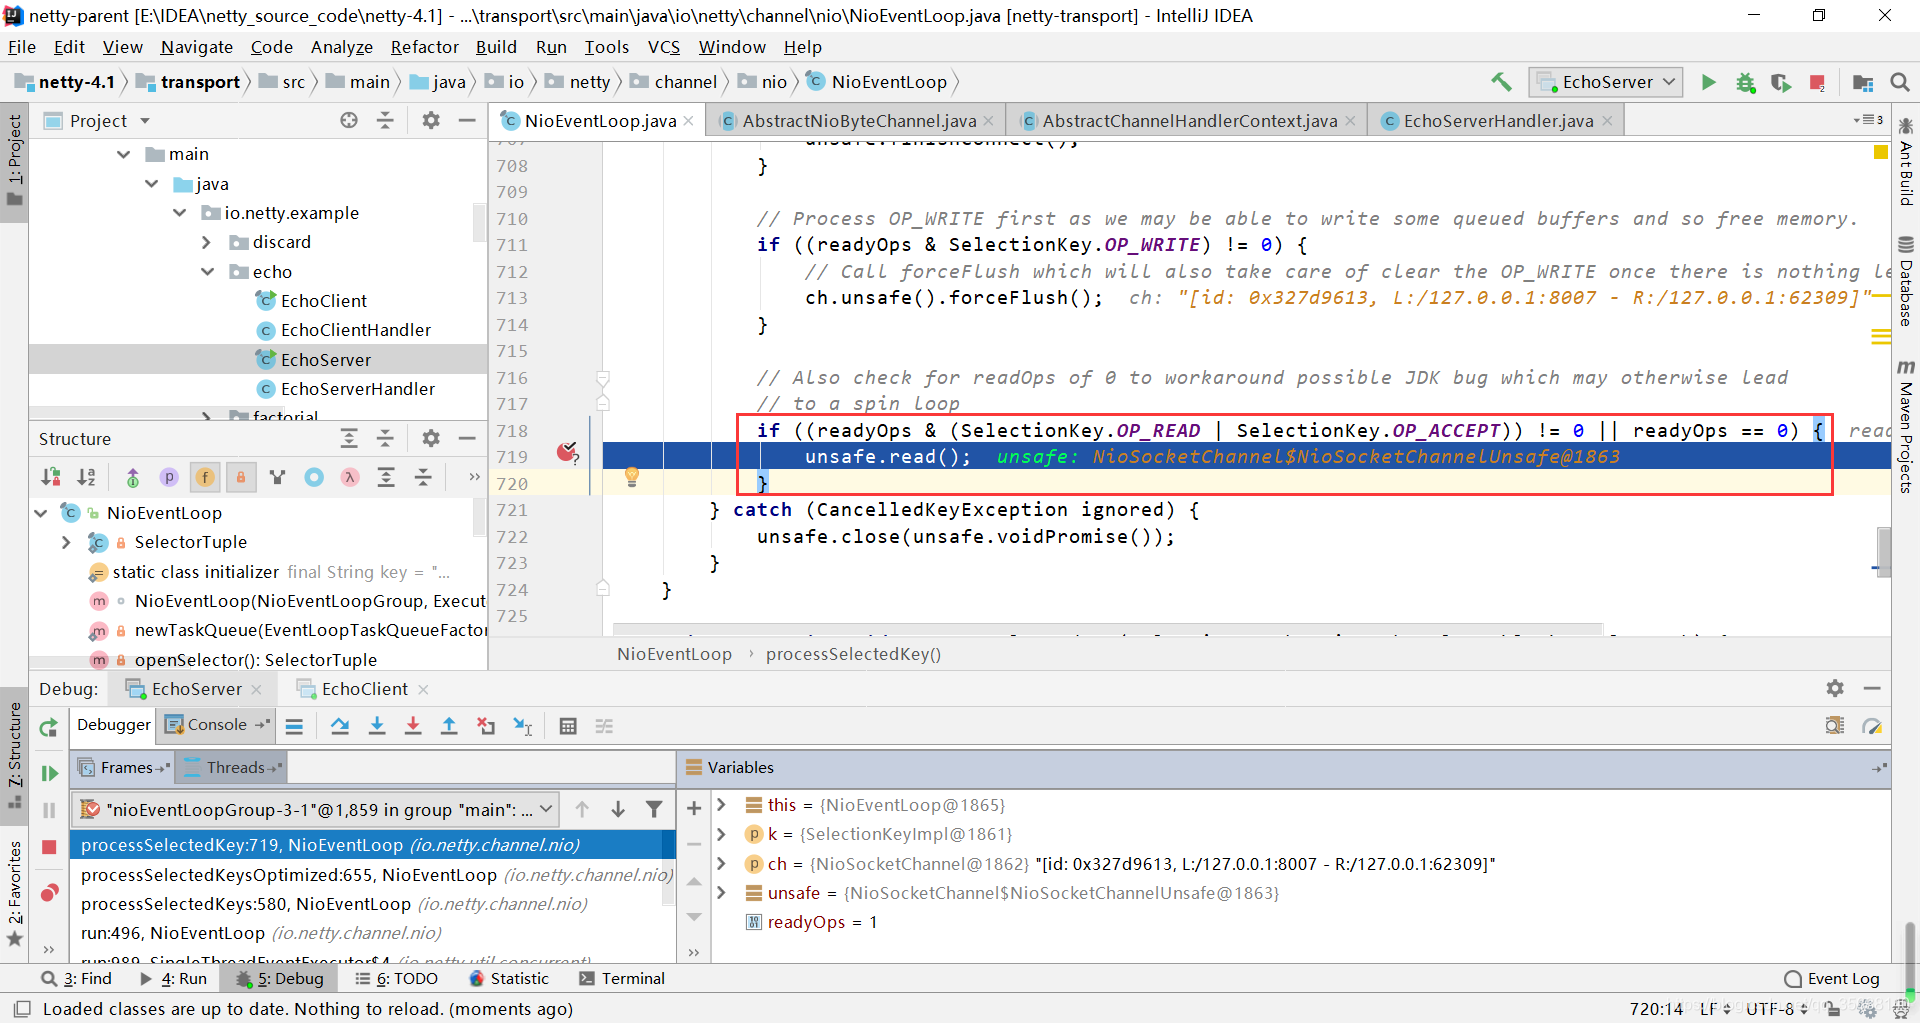Open Project Structure icon in top toolbar
Viewport: 1920px width, 1023px height.
tap(1863, 82)
